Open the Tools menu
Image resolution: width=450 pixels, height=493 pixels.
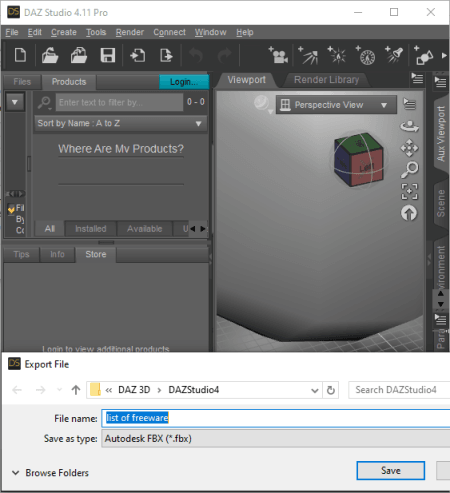[96, 32]
